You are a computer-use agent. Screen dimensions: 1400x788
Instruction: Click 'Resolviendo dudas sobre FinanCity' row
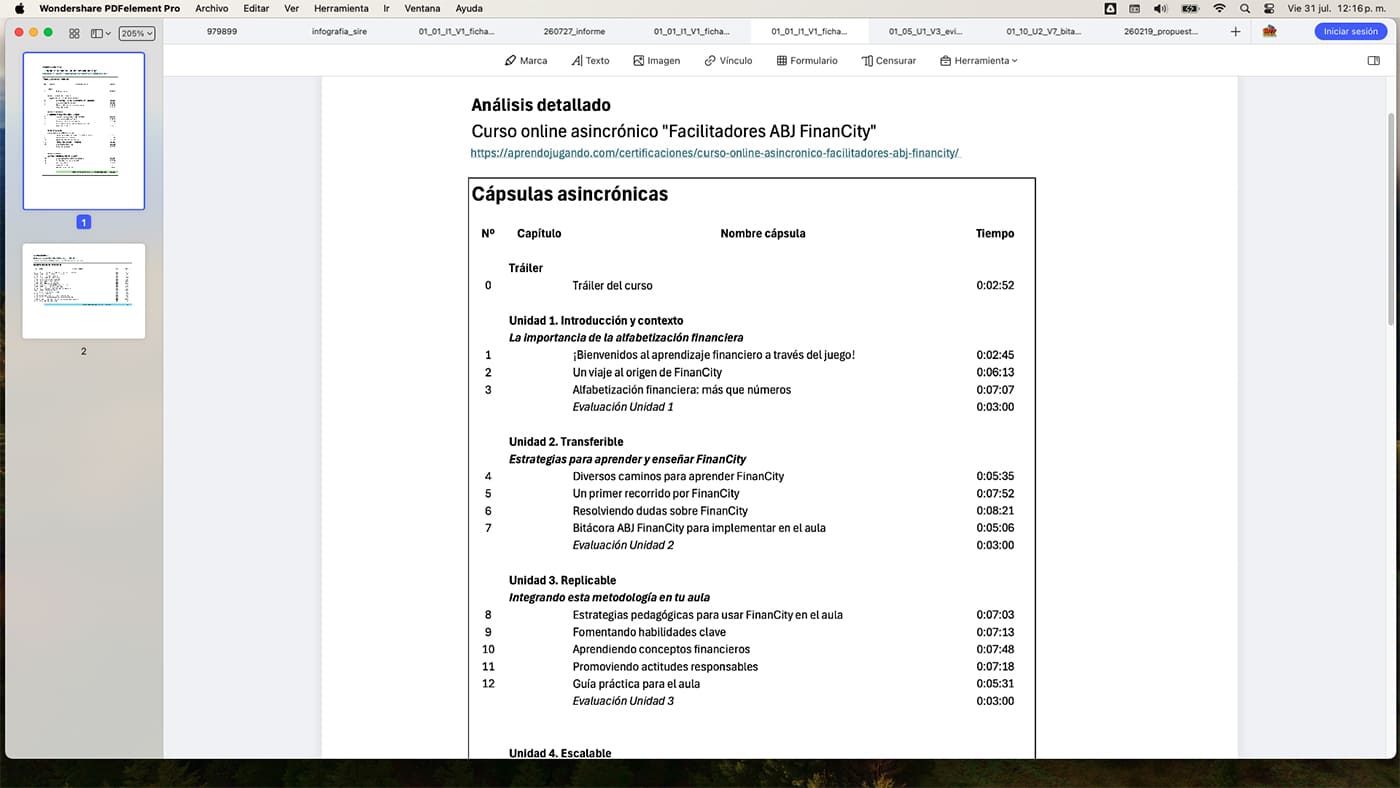660,511
